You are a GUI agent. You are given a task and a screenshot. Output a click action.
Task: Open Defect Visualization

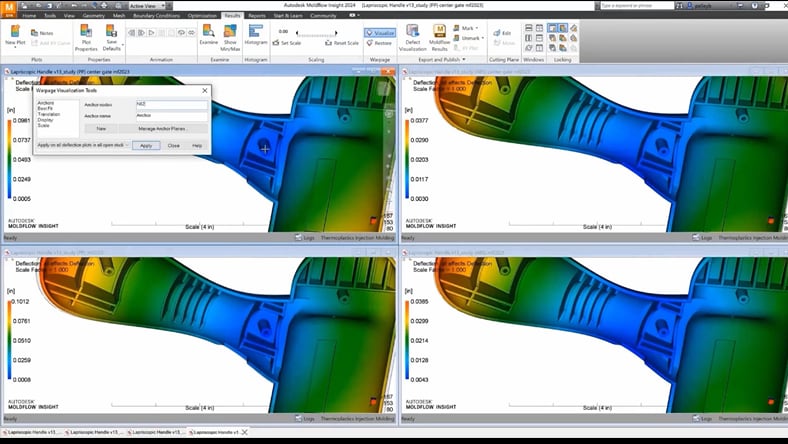pyautogui.click(x=413, y=38)
